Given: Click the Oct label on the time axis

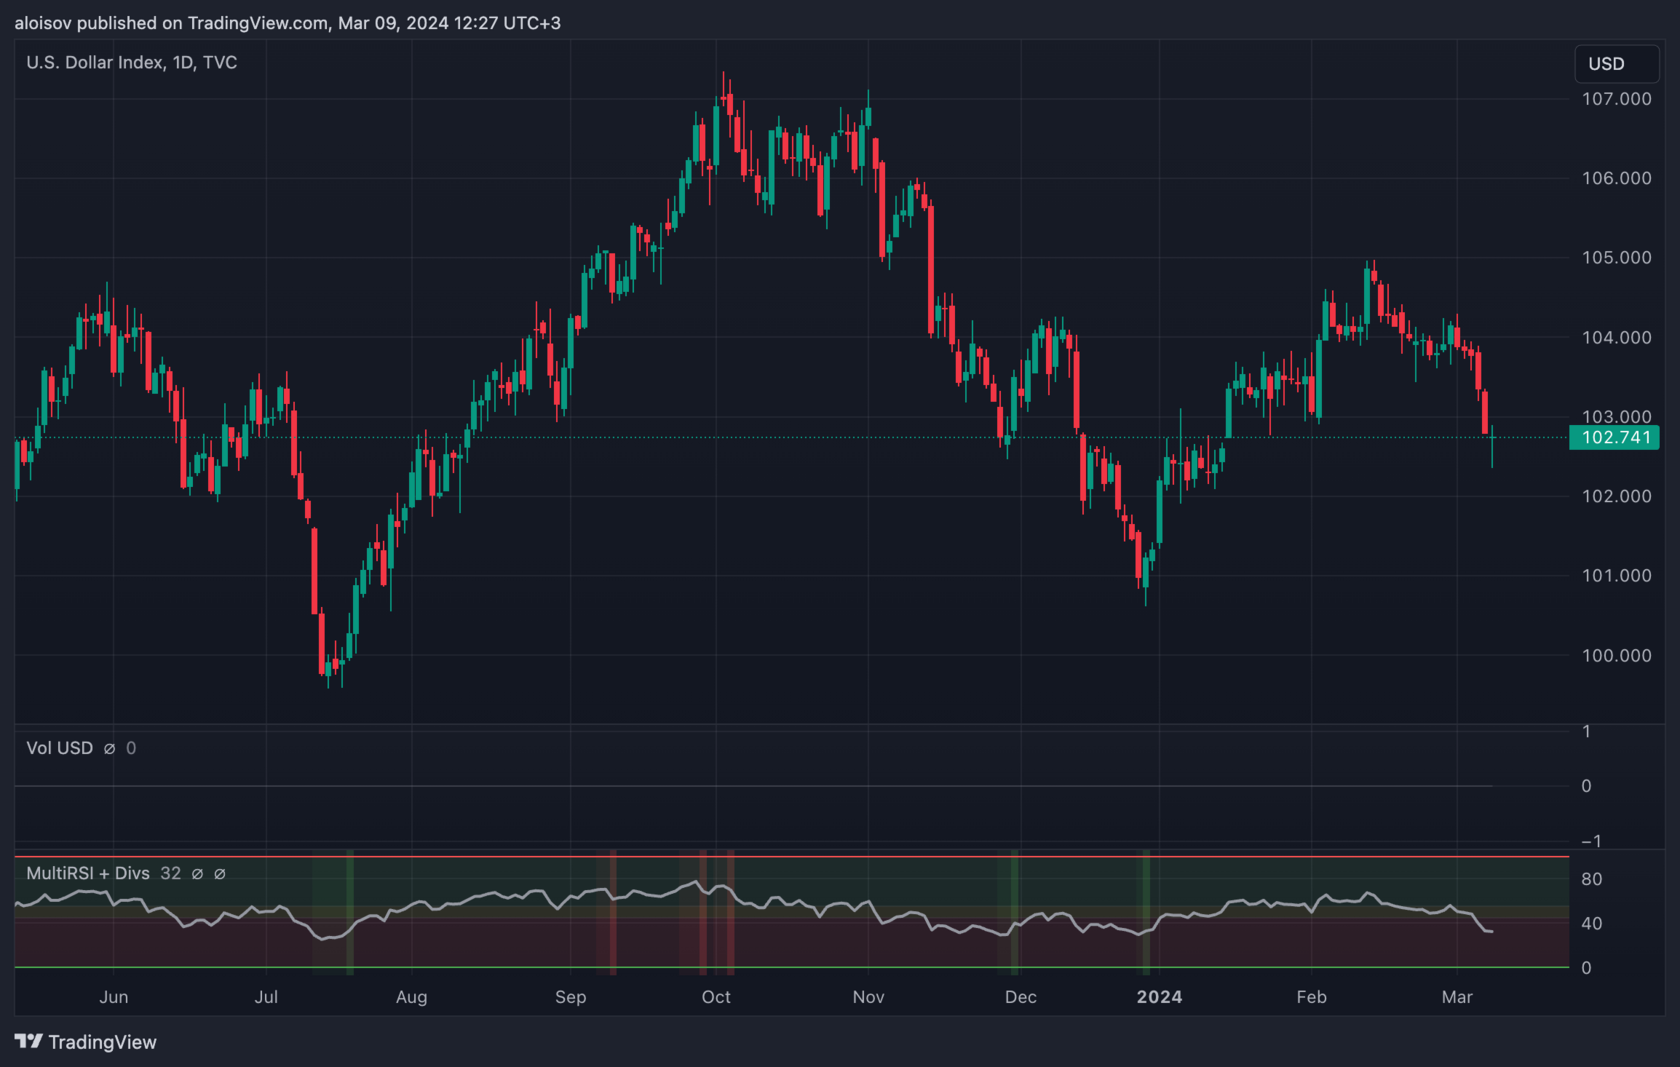Looking at the screenshot, I should coord(716,997).
